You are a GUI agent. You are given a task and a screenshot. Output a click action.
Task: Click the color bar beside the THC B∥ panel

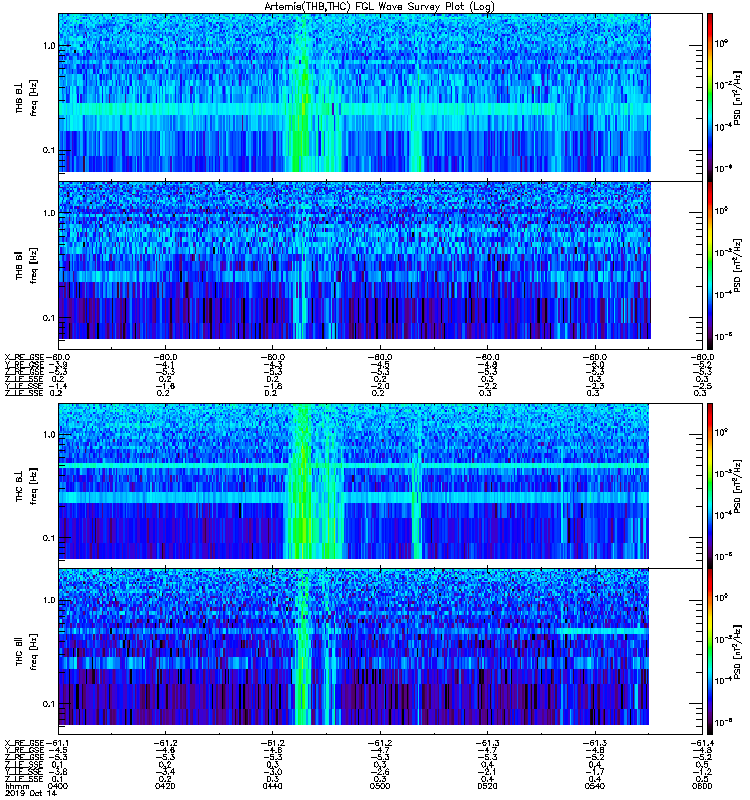[x=709, y=652]
